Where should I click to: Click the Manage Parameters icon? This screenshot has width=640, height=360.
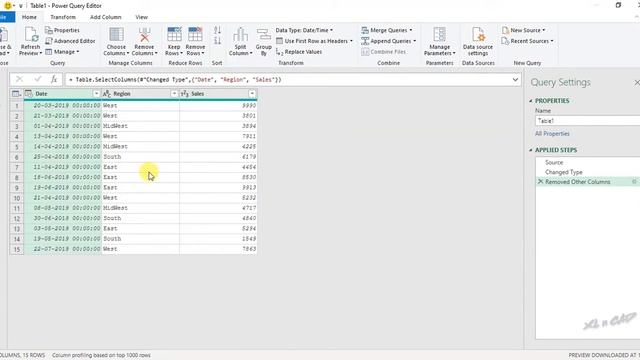coord(440,35)
